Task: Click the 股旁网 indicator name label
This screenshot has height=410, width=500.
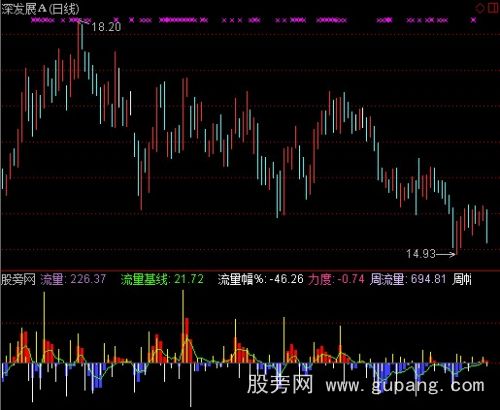Action: [x=18, y=279]
